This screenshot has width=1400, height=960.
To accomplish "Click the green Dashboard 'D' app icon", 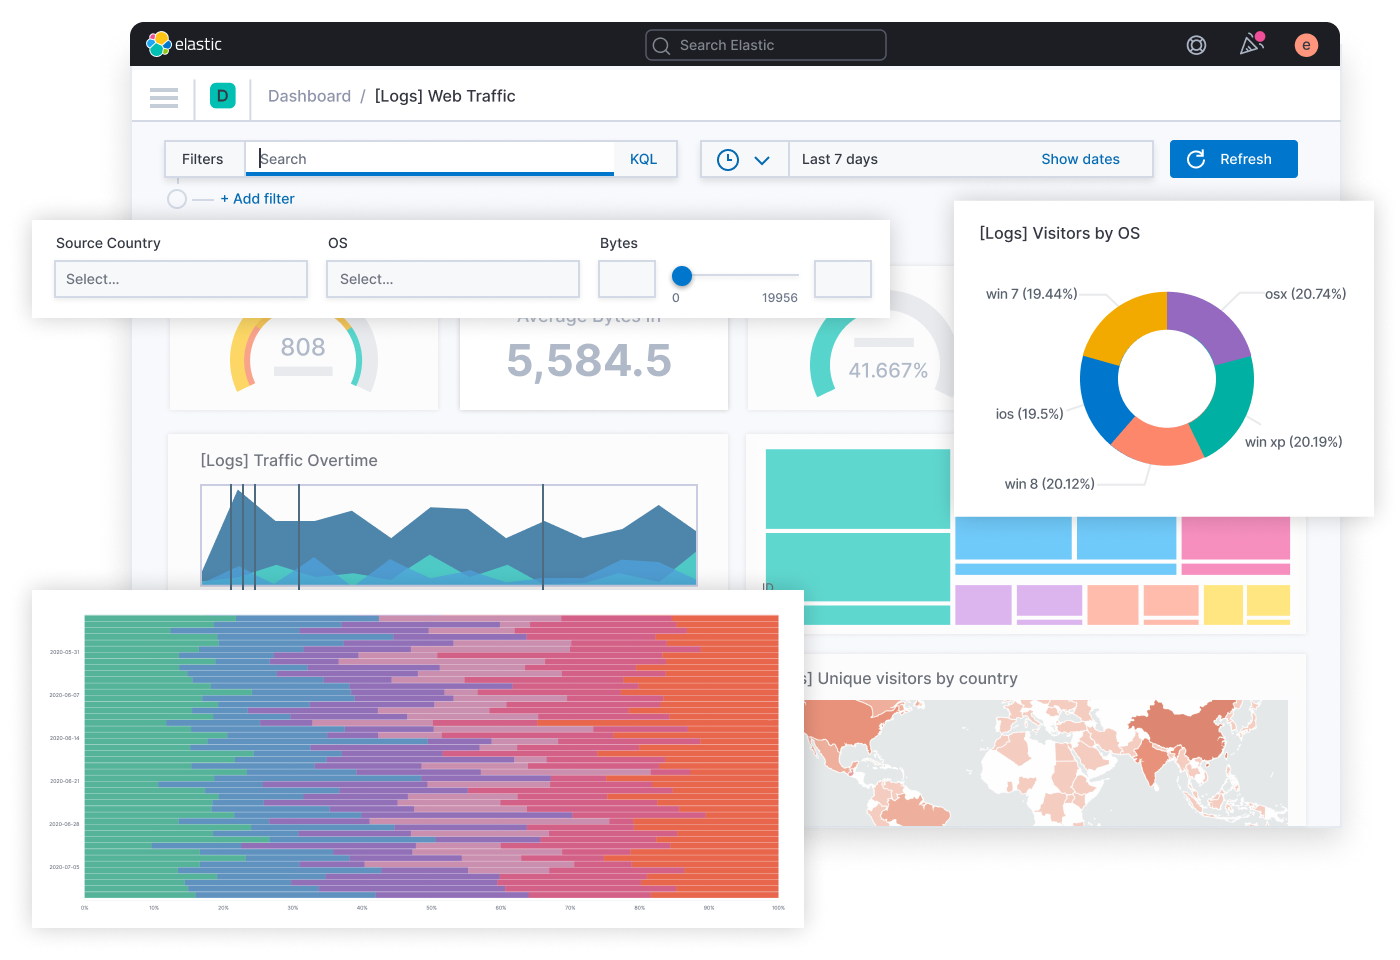I will pyautogui.click(x=222, y=96).
